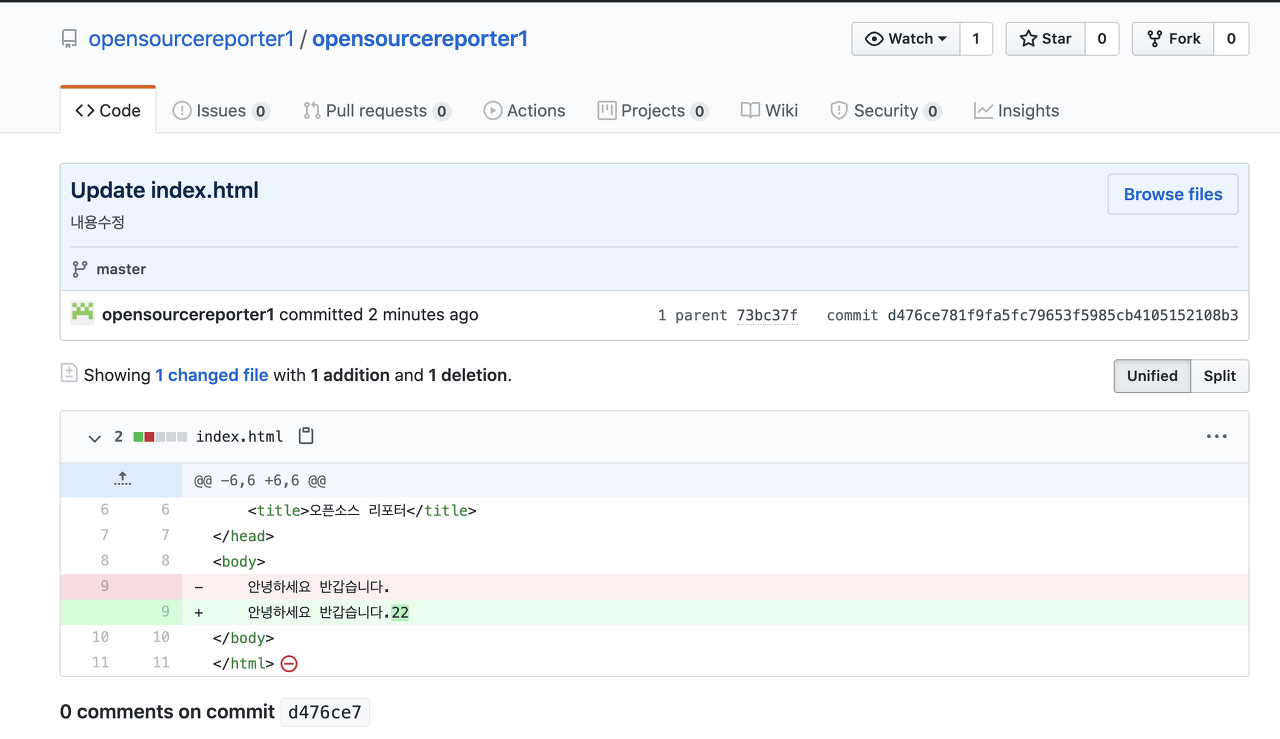Click the repository book icon
This screenshot has height=739, width=1280.
pos(69,39)
